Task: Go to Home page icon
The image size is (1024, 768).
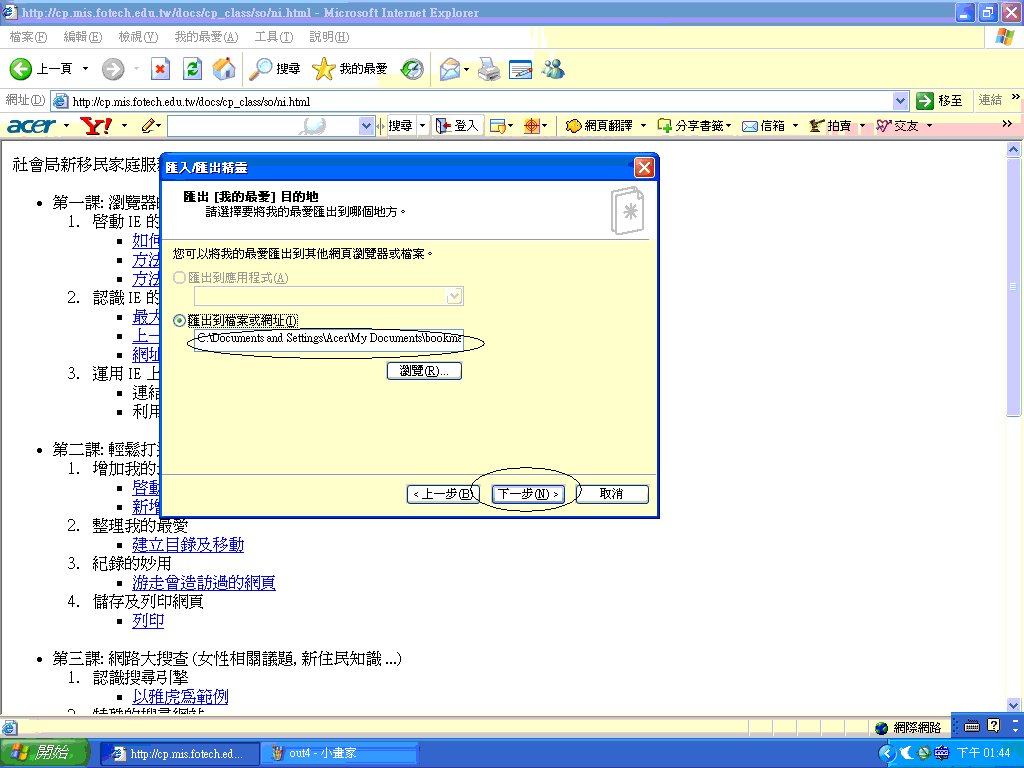Action: point(224,69)
